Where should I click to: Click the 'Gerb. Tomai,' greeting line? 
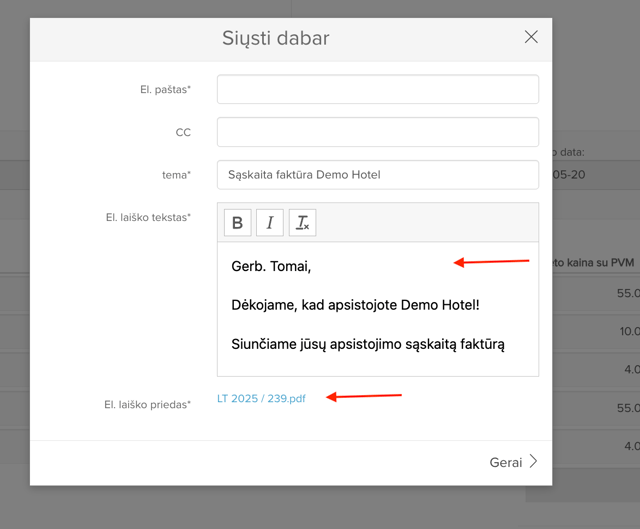click(271, 267)
